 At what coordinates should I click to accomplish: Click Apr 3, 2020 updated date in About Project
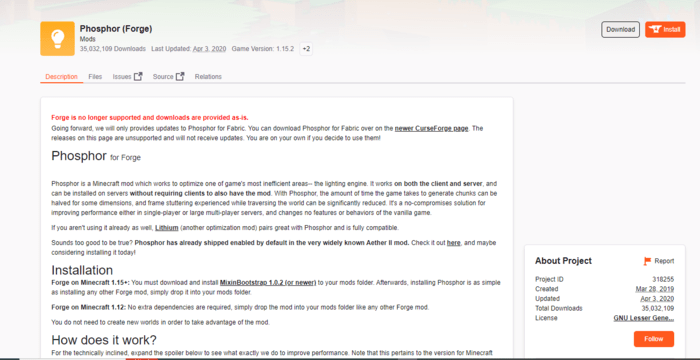click(657, 298)
